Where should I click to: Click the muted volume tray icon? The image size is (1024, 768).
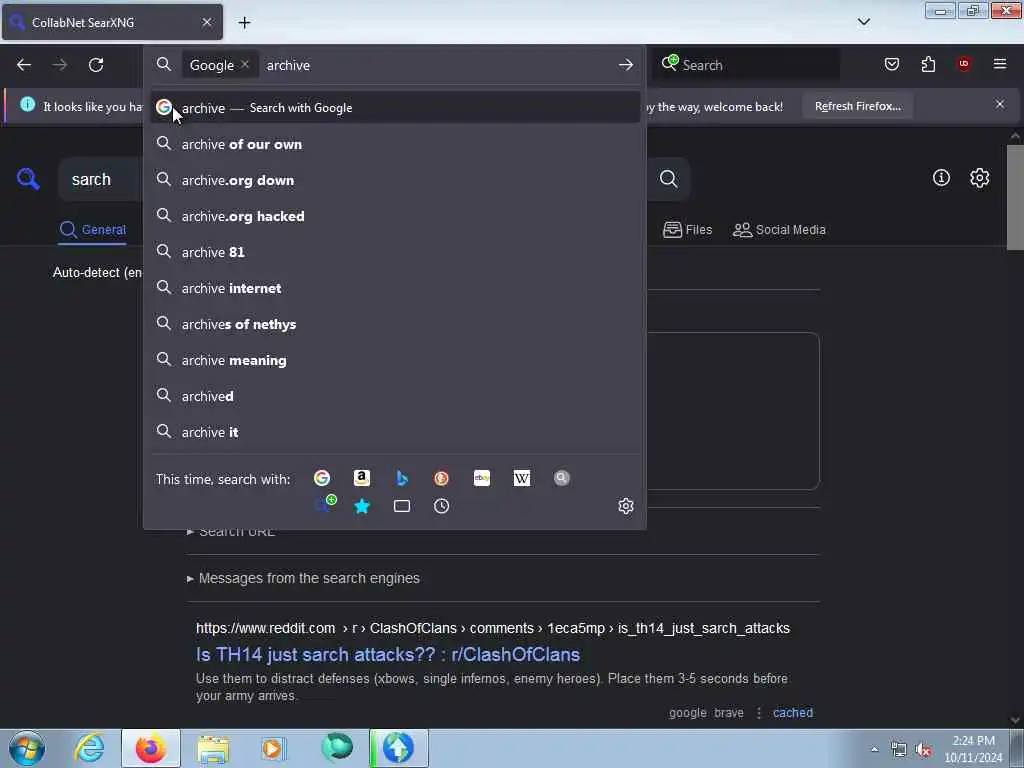(922, 750)
